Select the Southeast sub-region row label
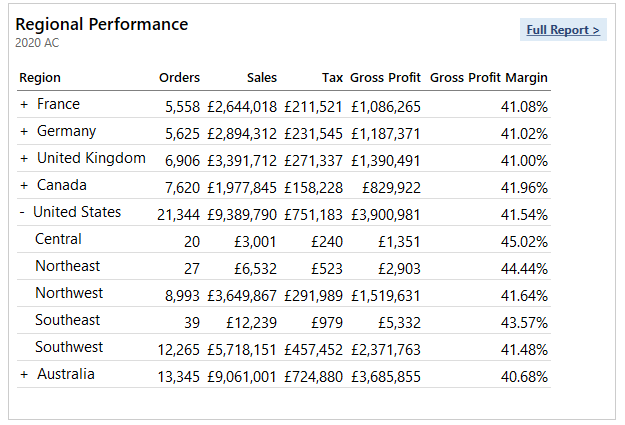 [67, 320]
